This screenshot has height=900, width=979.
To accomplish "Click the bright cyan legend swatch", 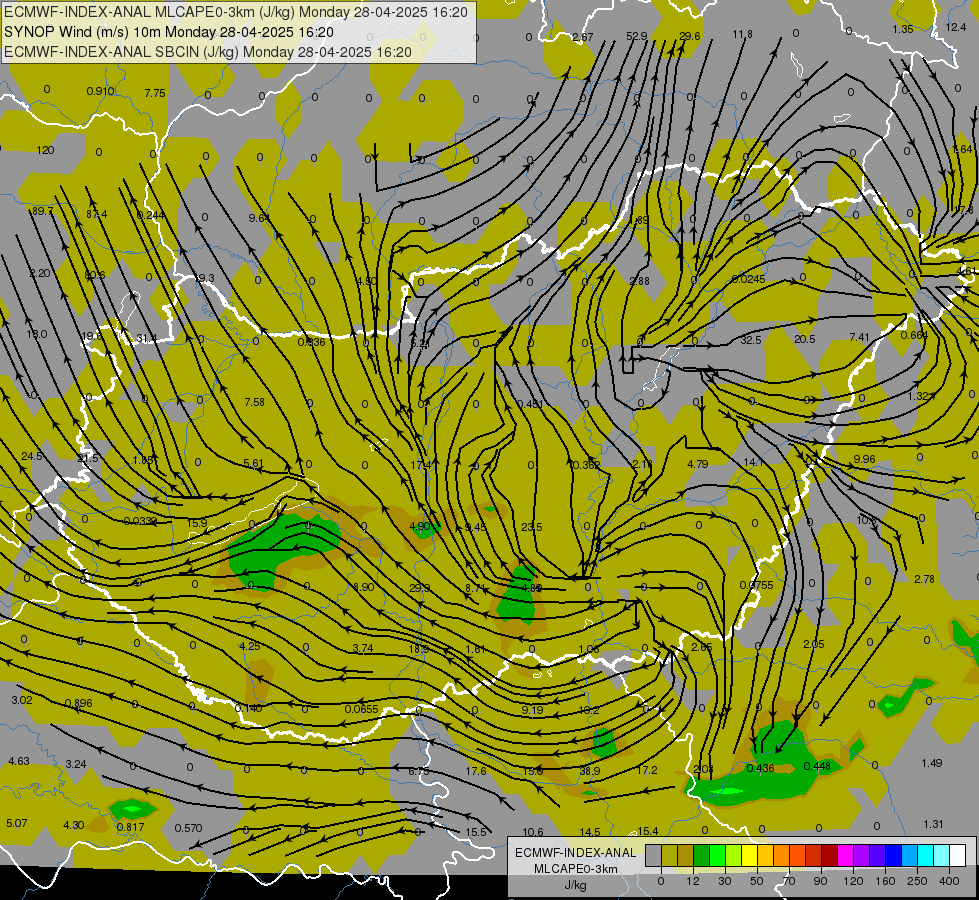I will [x=925, y=856].
